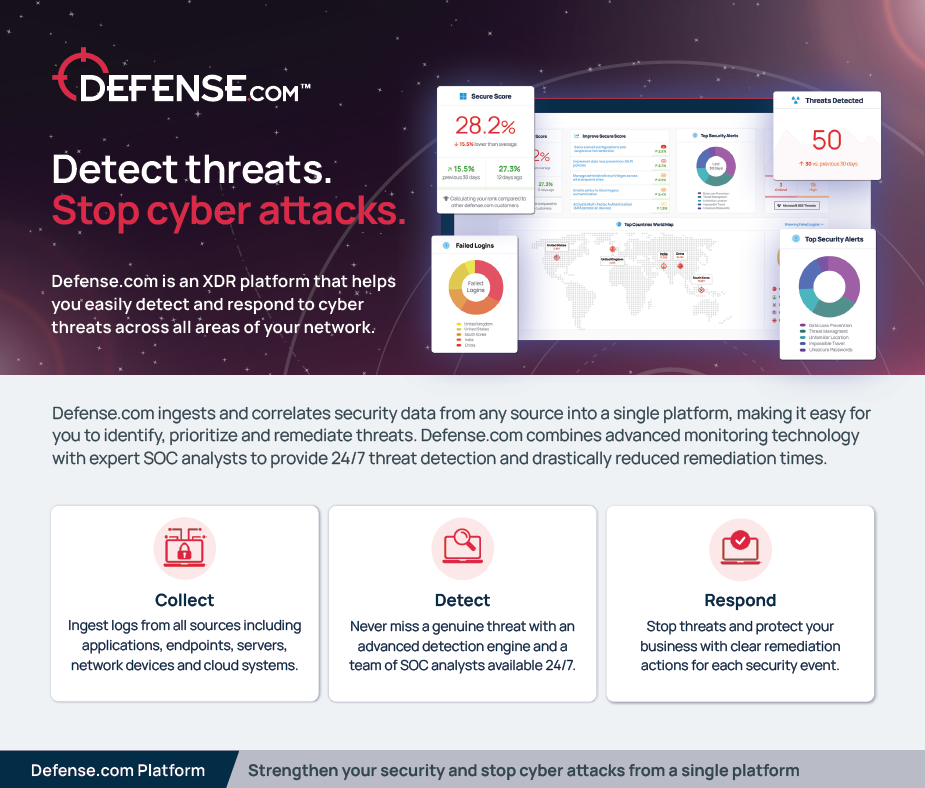Click the Top Security Alerts panel icon
This screenshot has height=788, width=925.
pyautogui.click(x=796, y=239)
